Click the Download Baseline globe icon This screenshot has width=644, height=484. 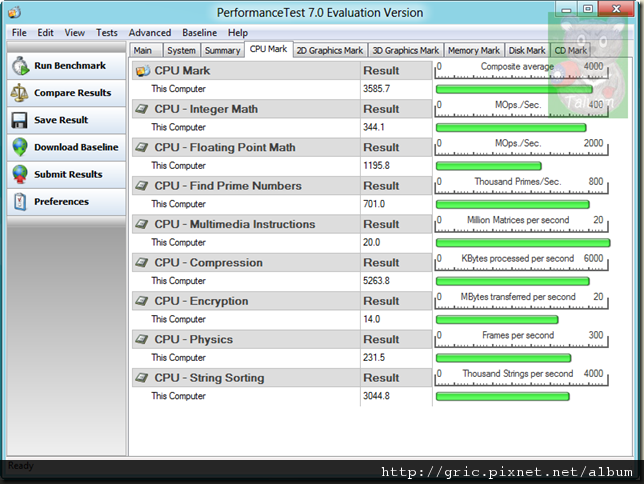[x=20, y=147]
